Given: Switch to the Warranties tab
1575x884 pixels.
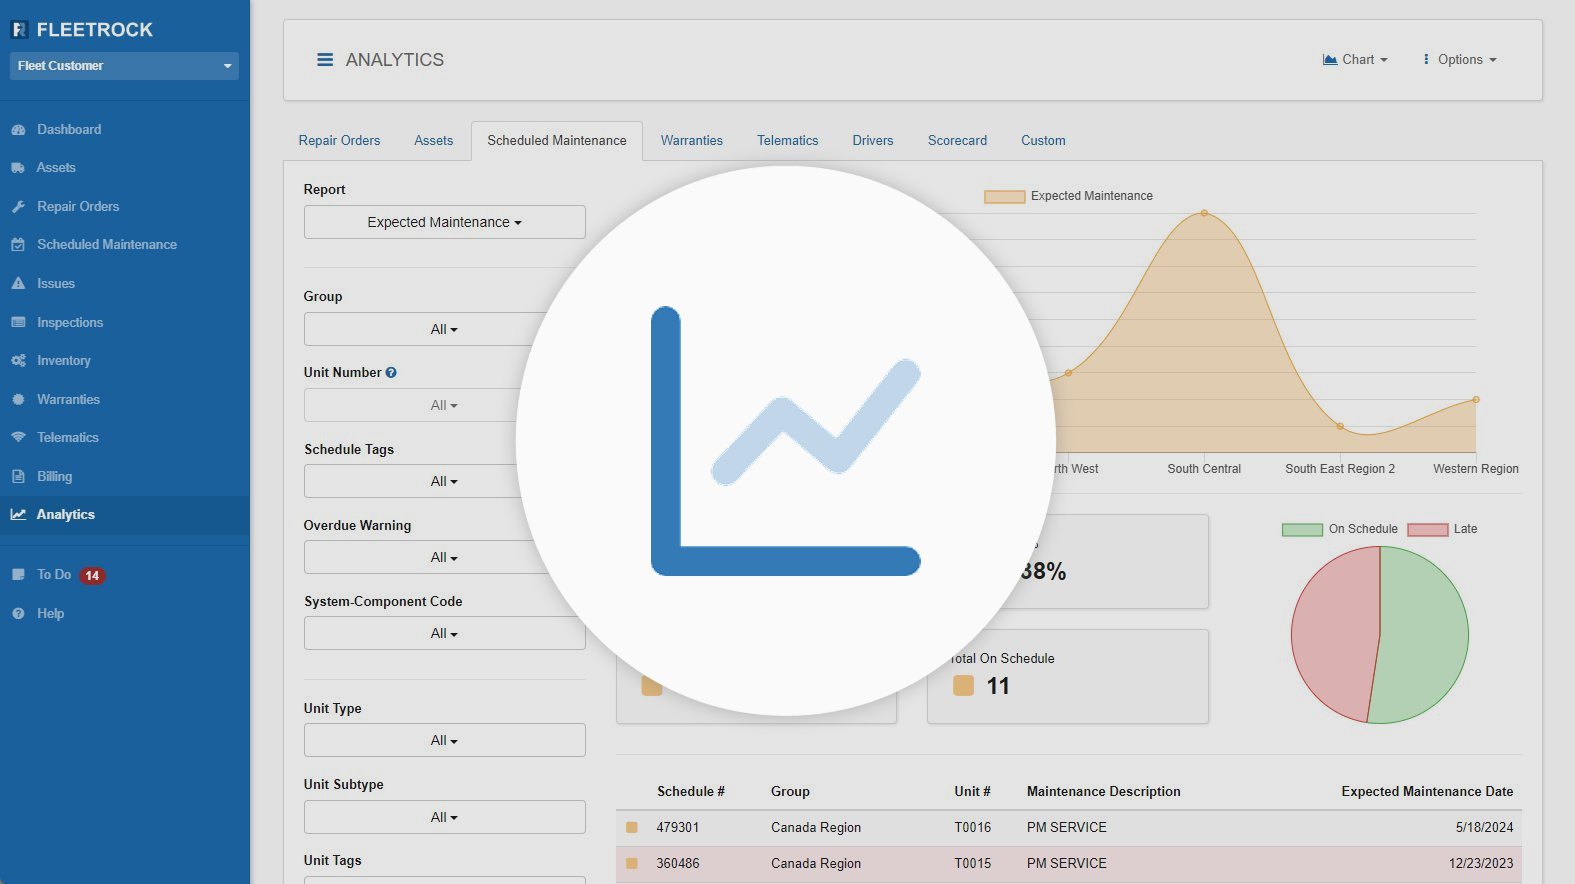Looking at the screenshot, I should coord(691,141).
